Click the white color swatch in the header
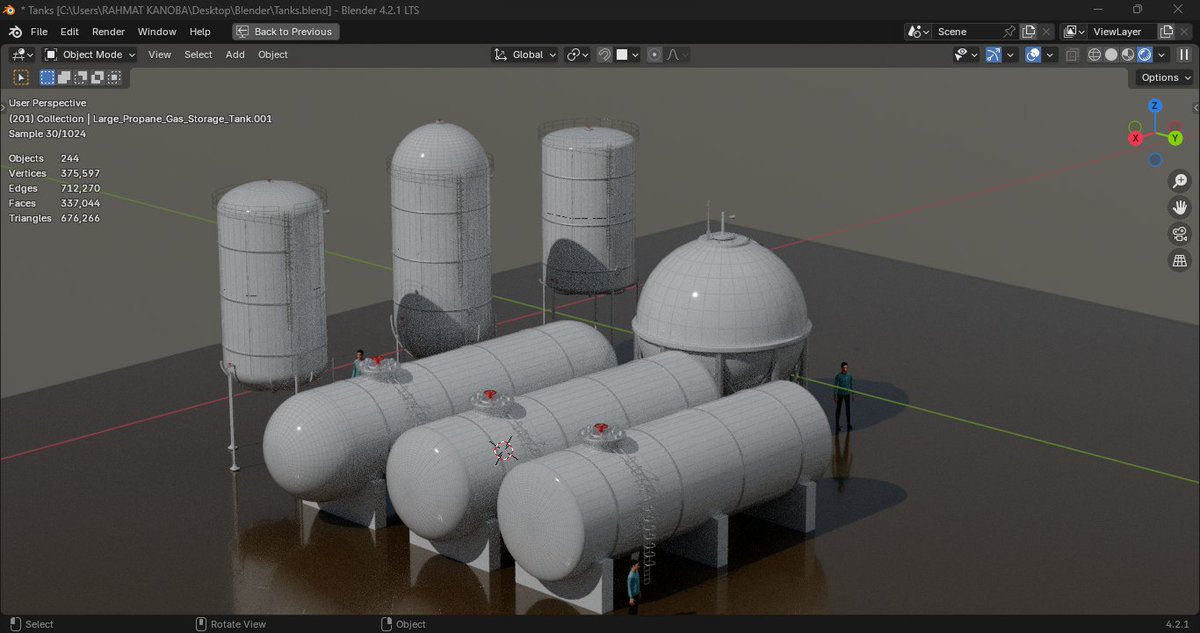1200x633 pixels. pos(622,55)
